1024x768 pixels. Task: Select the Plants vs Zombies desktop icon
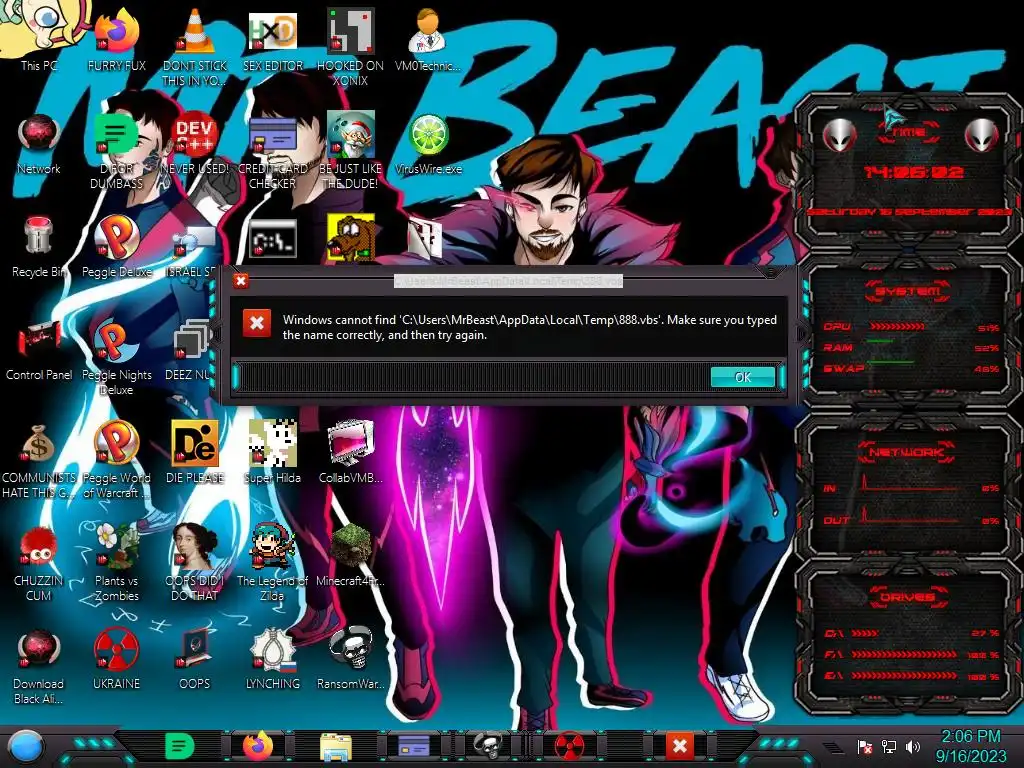[117, 563]
